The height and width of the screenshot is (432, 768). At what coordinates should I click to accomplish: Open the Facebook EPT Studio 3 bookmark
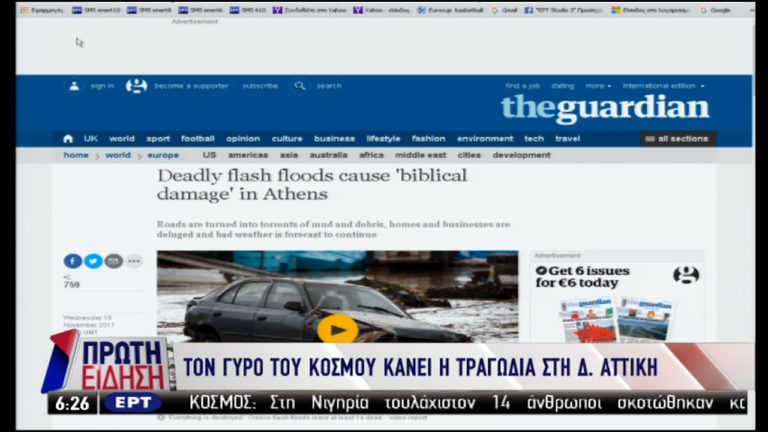564,10
